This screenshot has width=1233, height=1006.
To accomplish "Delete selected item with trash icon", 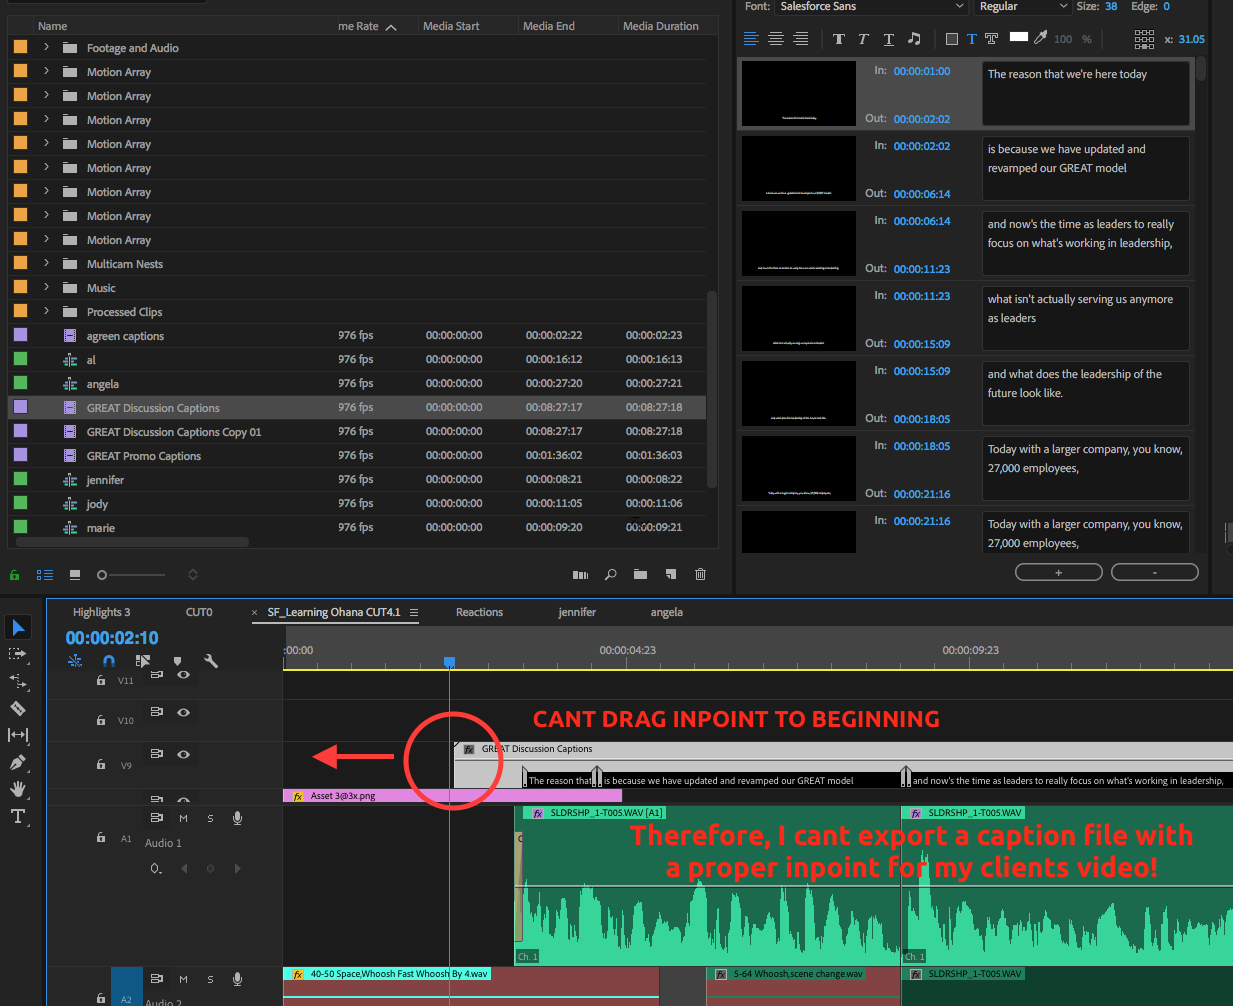I will coord(700,574).
